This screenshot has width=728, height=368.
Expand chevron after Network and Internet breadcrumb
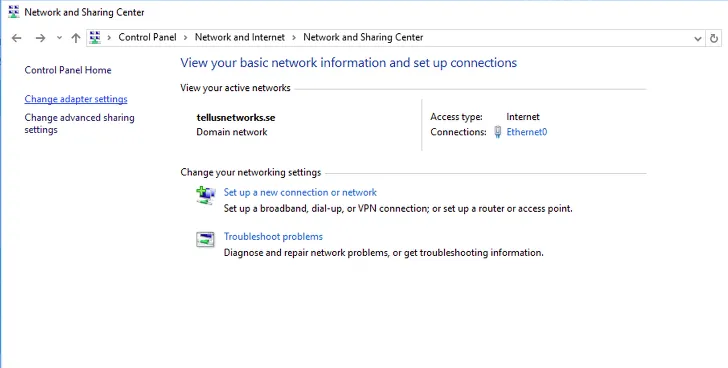[294, 38]
